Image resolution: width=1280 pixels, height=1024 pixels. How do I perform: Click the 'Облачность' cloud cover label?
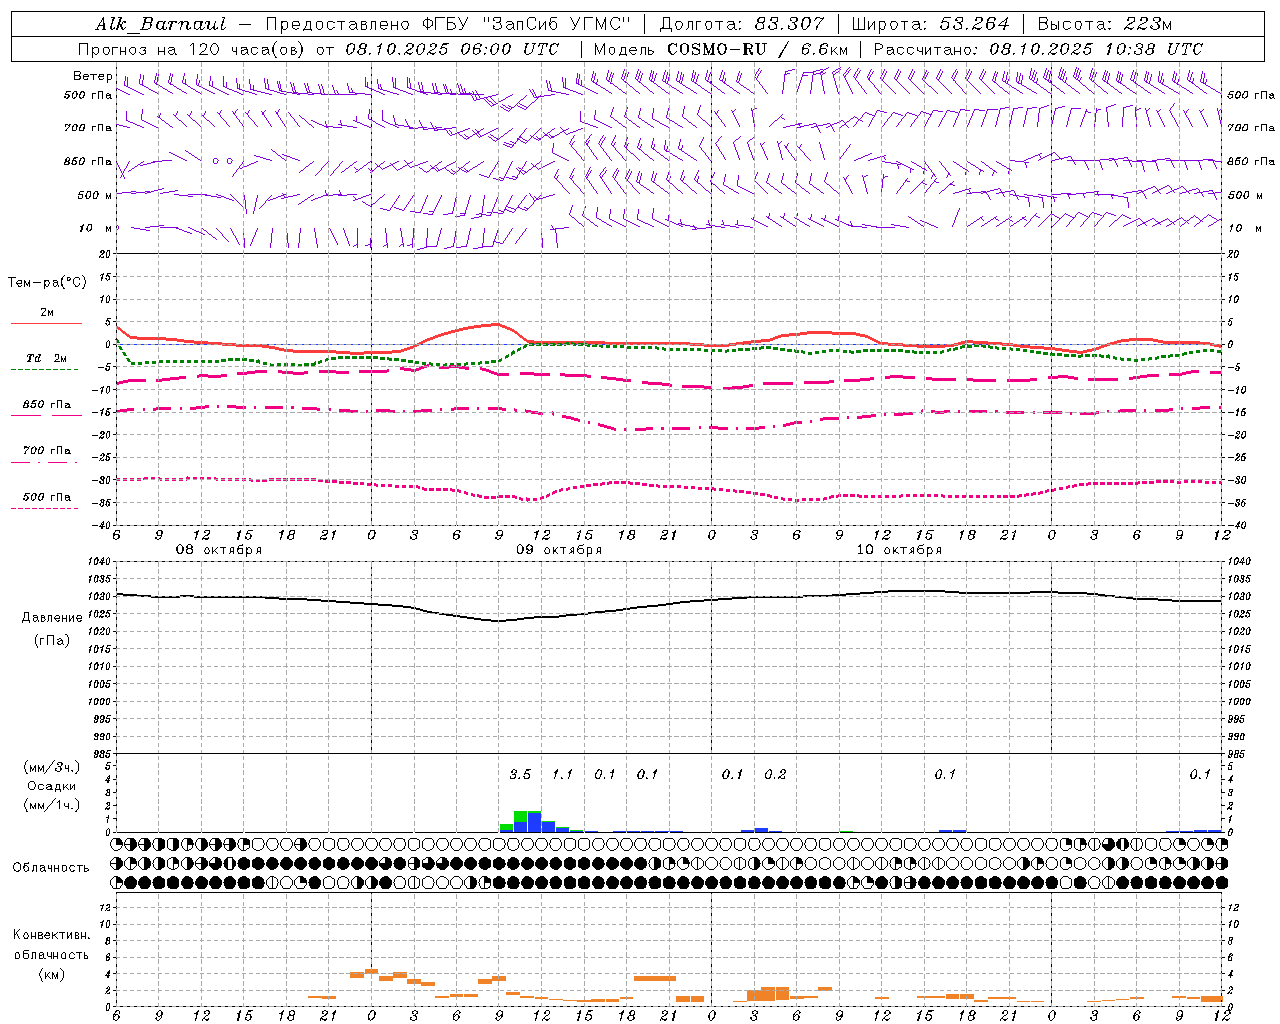(51, 868)
